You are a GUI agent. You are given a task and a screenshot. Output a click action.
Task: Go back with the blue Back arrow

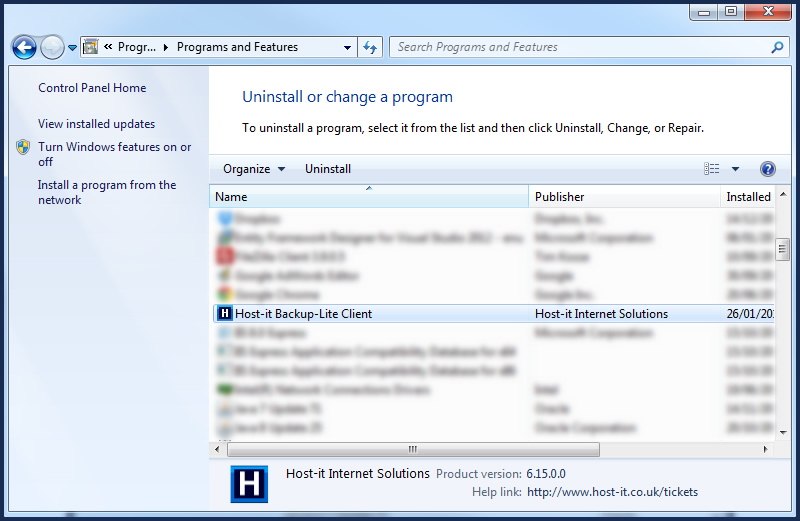[24, 47]
